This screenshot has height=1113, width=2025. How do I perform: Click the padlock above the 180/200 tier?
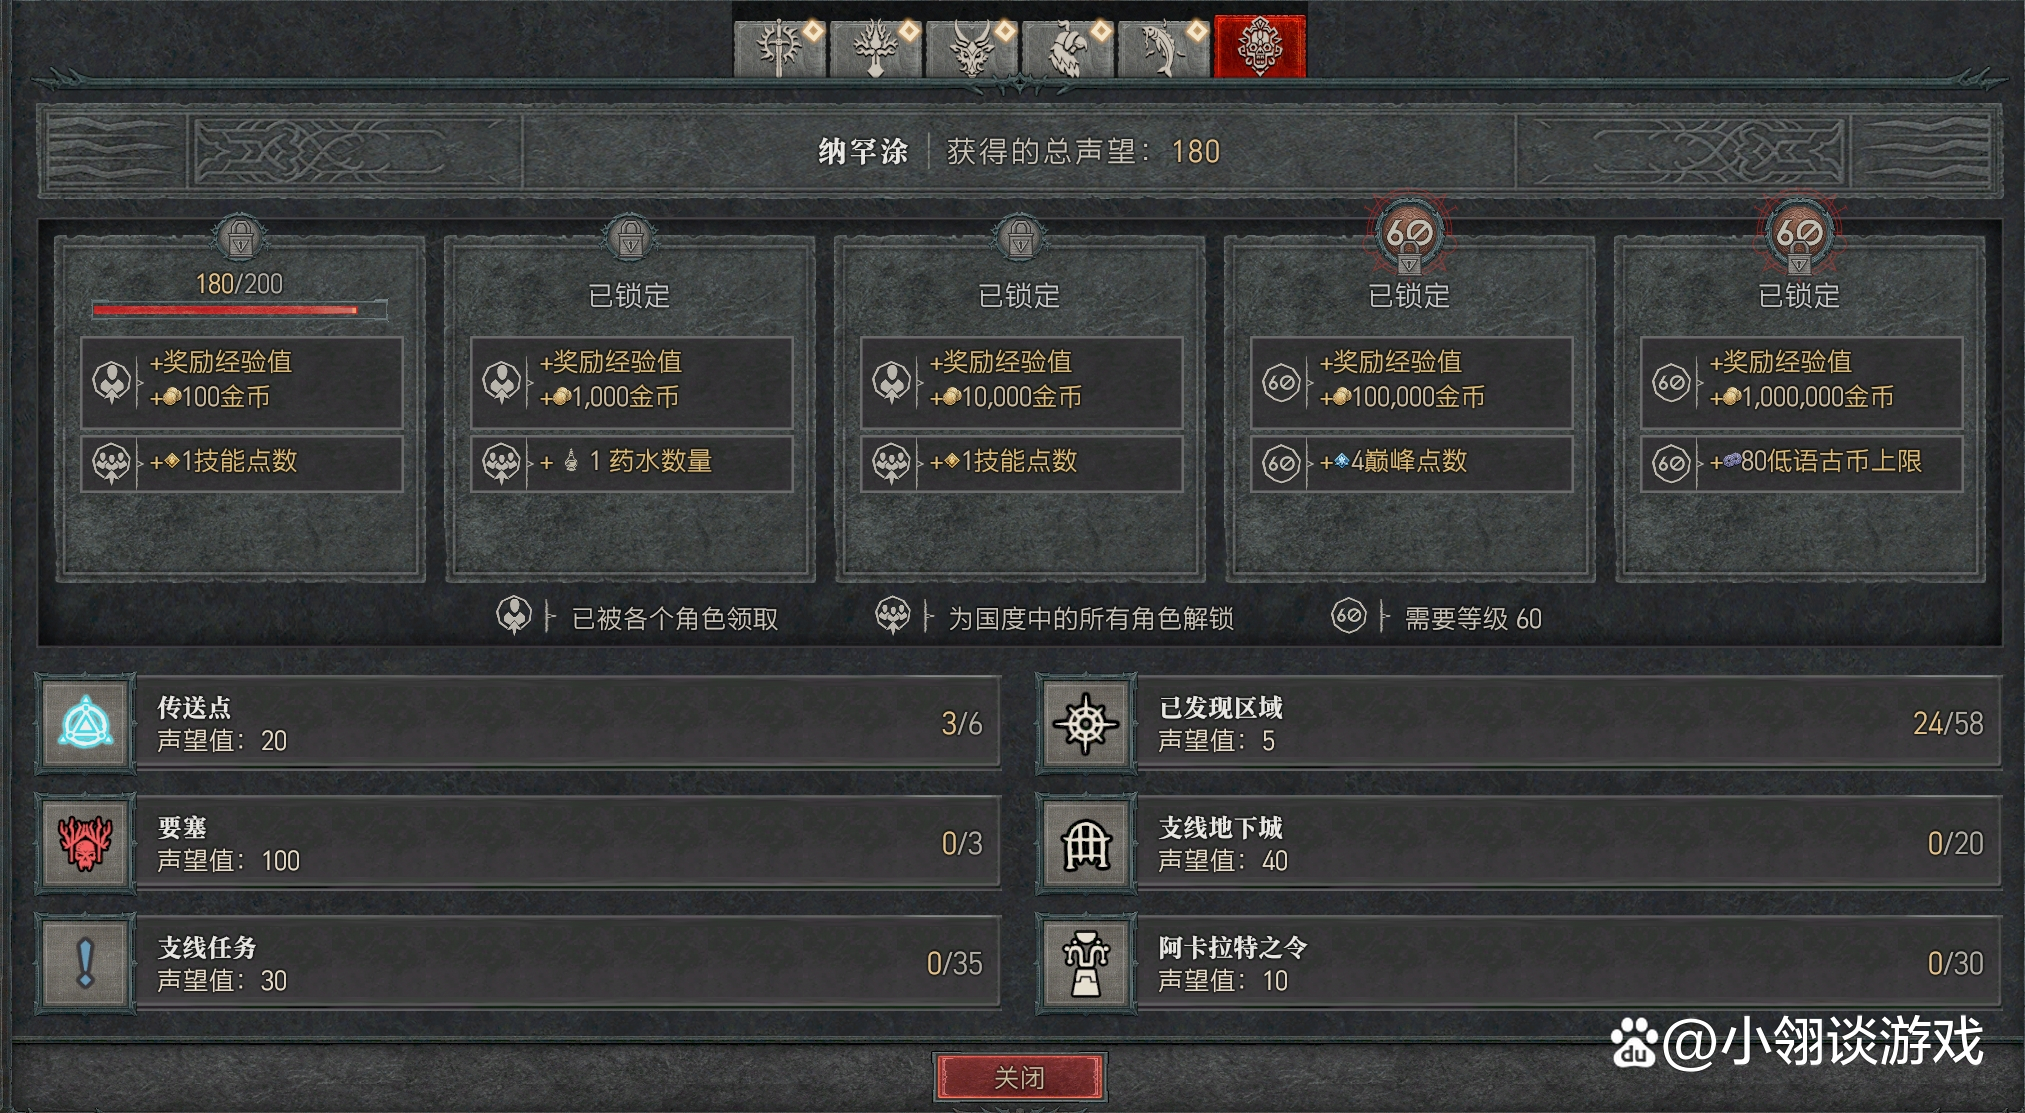coord(240,238)
